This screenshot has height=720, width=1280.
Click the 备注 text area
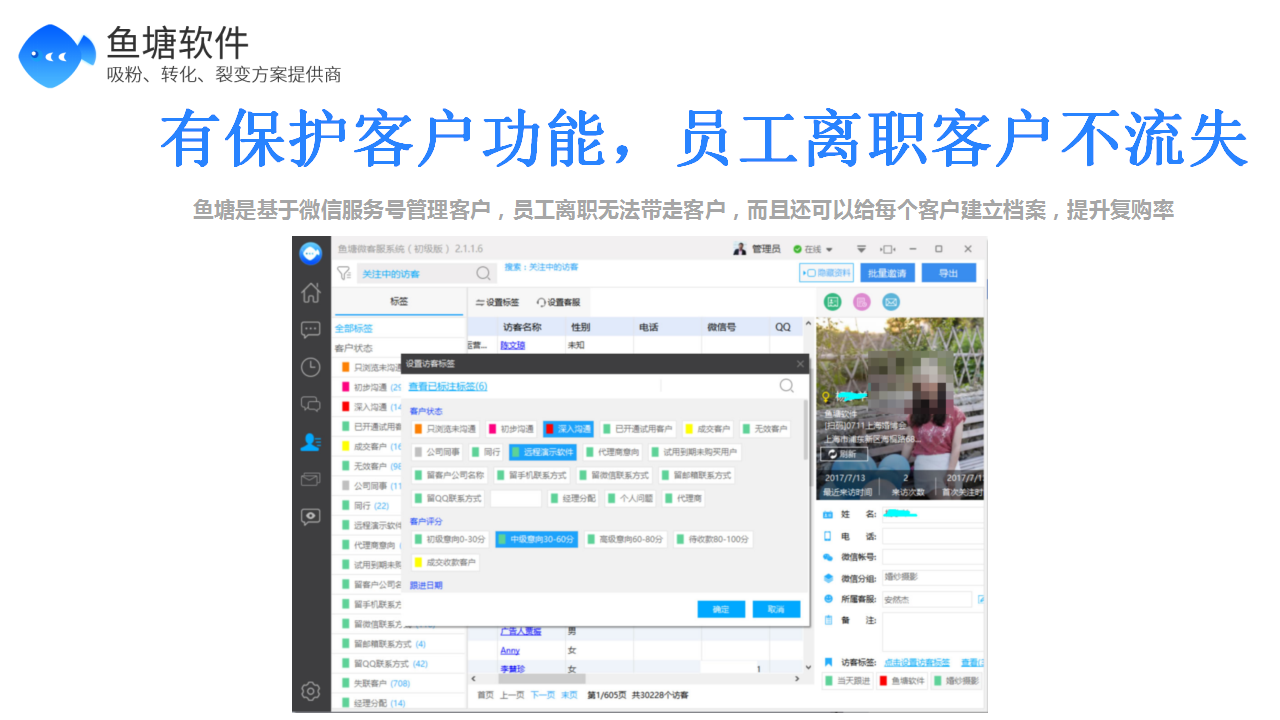pyautogui.click(x=933, y=632)
